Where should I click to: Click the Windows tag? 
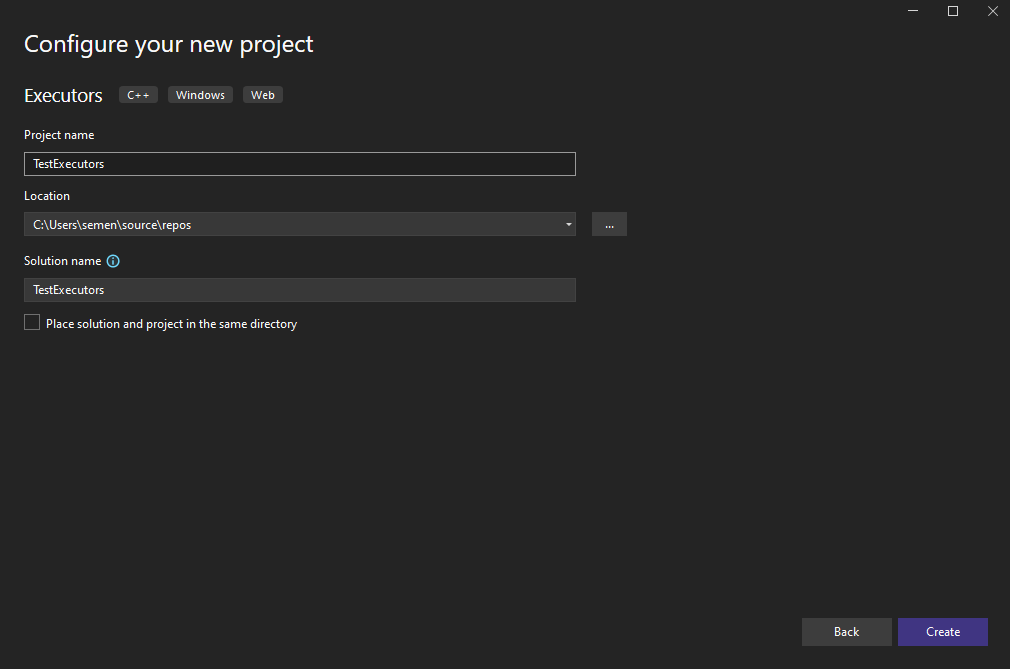[200, 95]
